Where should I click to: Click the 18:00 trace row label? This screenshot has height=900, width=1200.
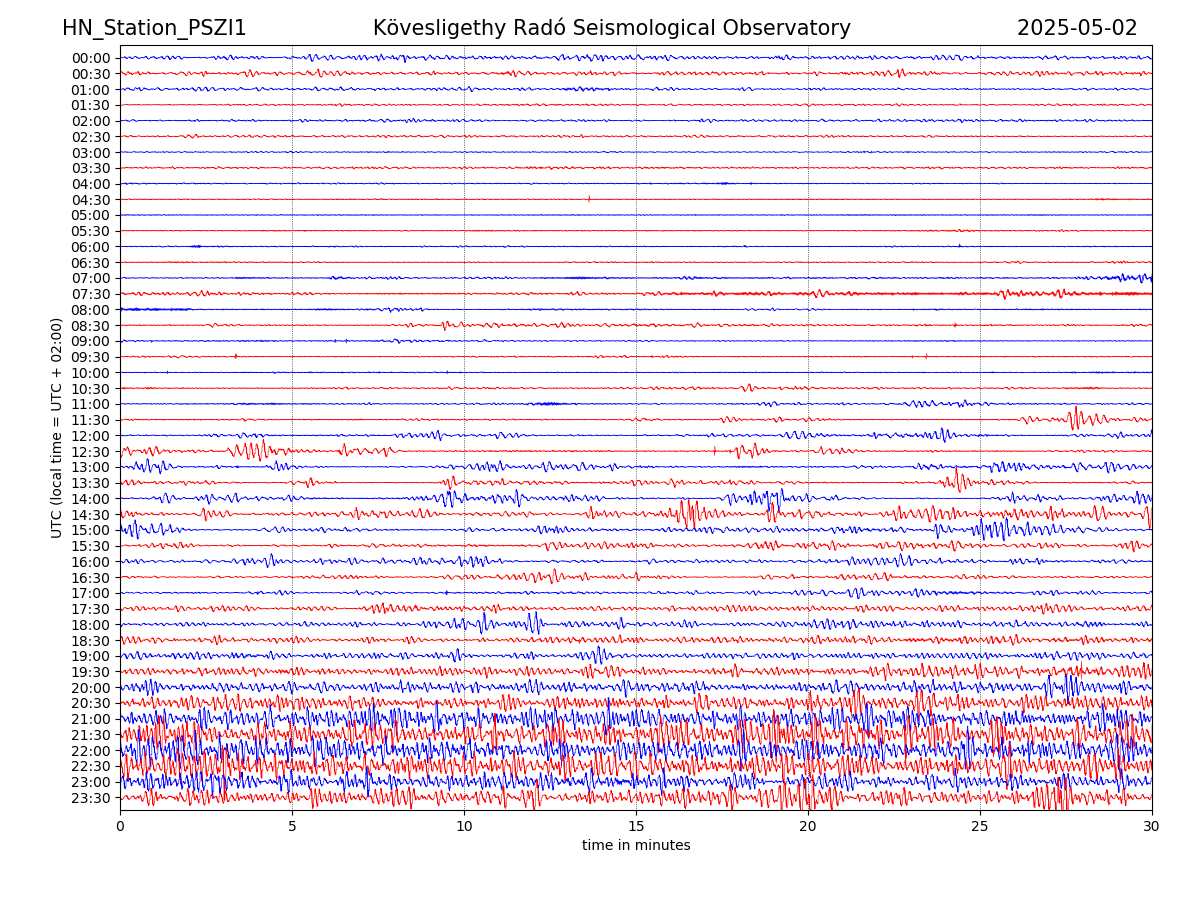tap(91, 625)
